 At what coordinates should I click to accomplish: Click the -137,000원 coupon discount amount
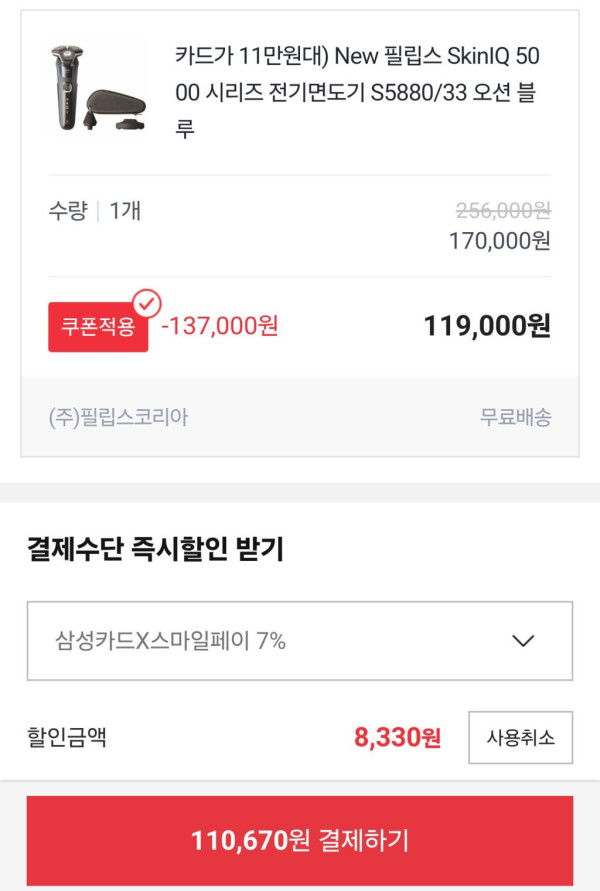[x=220, y=326]
